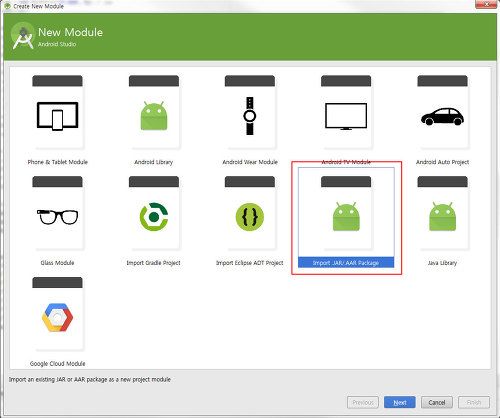Image resolution: width=500 pixels, height=418 pixels.
Task: Click the "Android Library" label
Action: 154,162
